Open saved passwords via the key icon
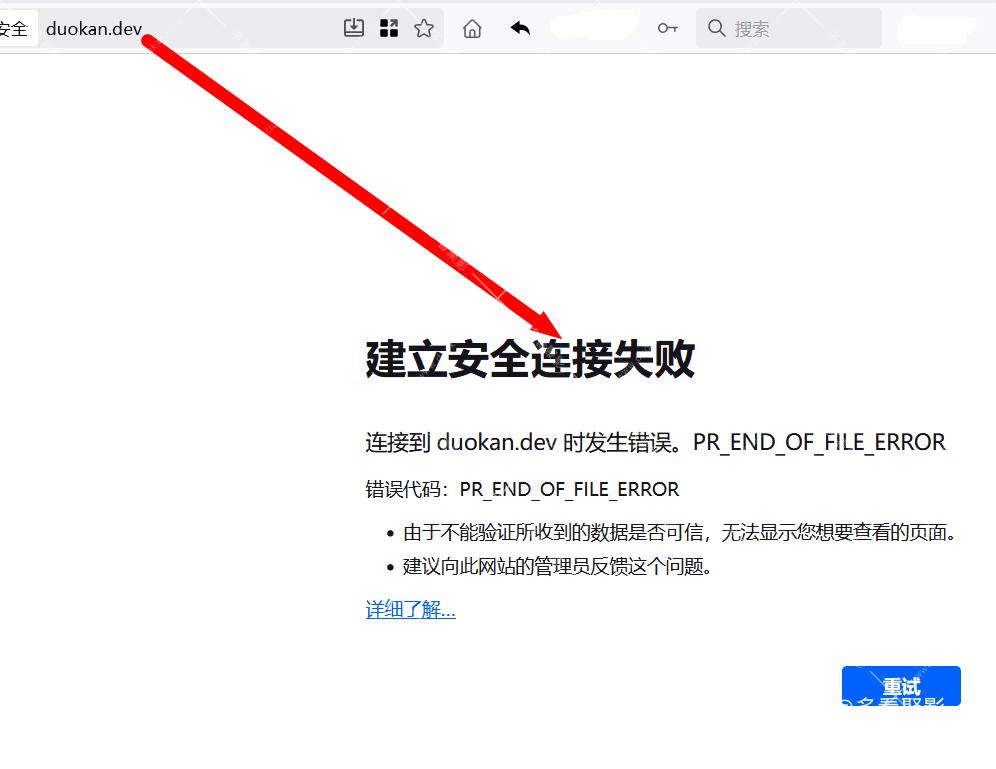 667,28
